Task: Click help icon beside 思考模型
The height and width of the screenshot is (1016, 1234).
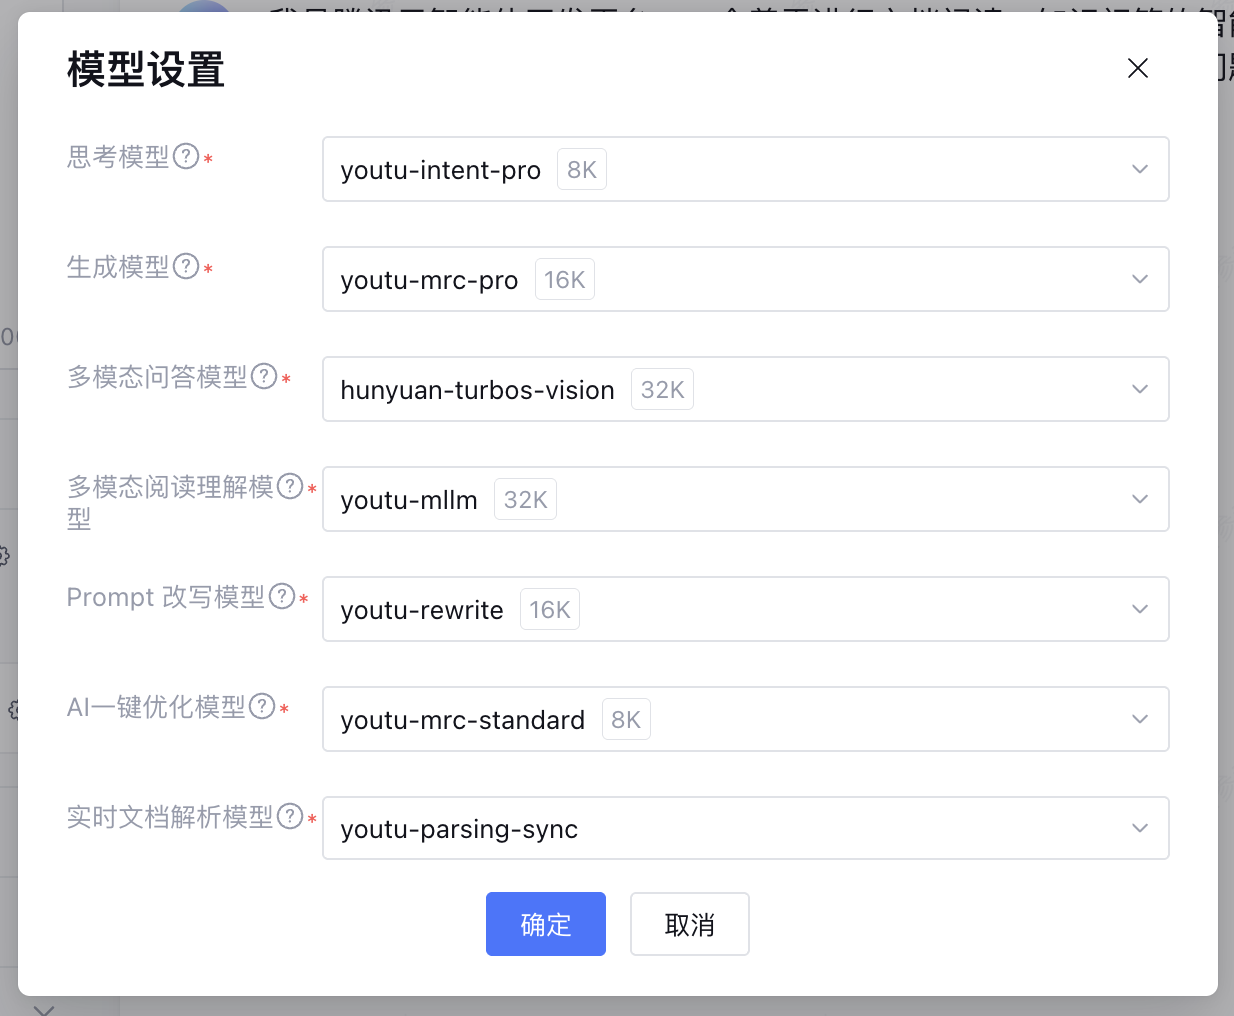Action: point(186,156)
